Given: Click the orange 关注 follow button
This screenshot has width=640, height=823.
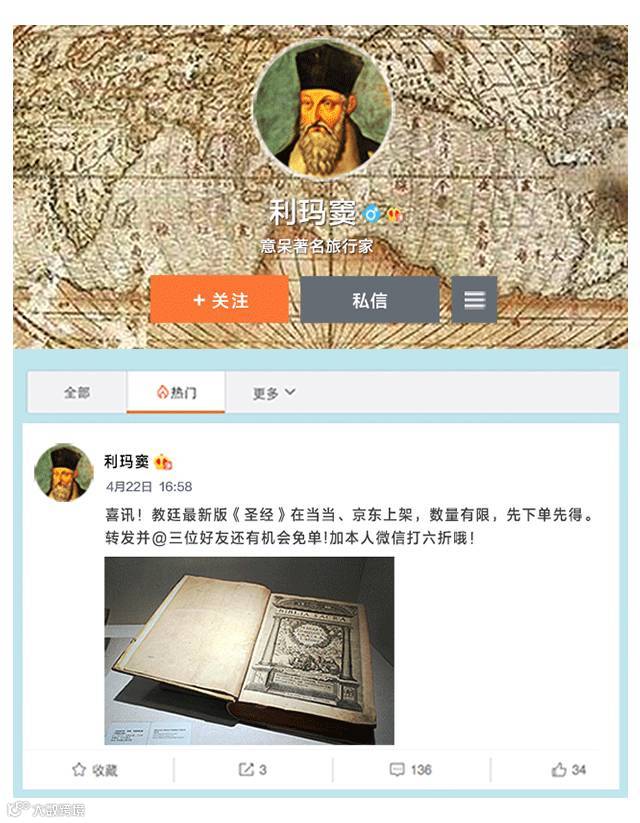Looking at the screenshot, I should point(219,299).
